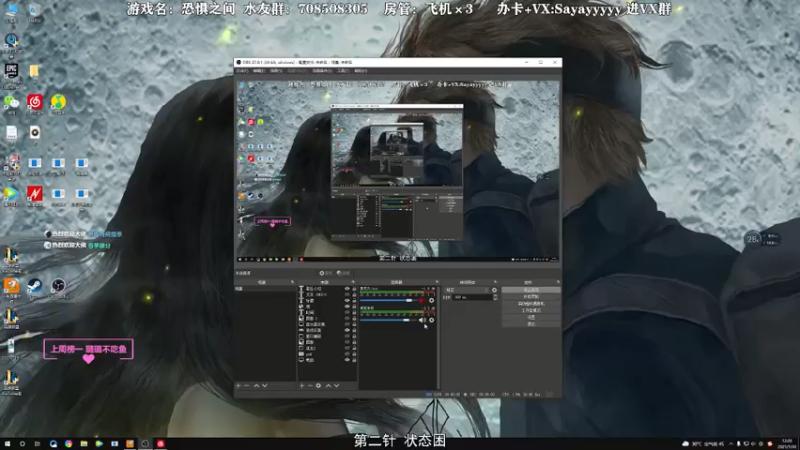Screen dimensions: 800x450
Task: Open source properties gear in the Sources toolbar
Action: click(318, 386)
